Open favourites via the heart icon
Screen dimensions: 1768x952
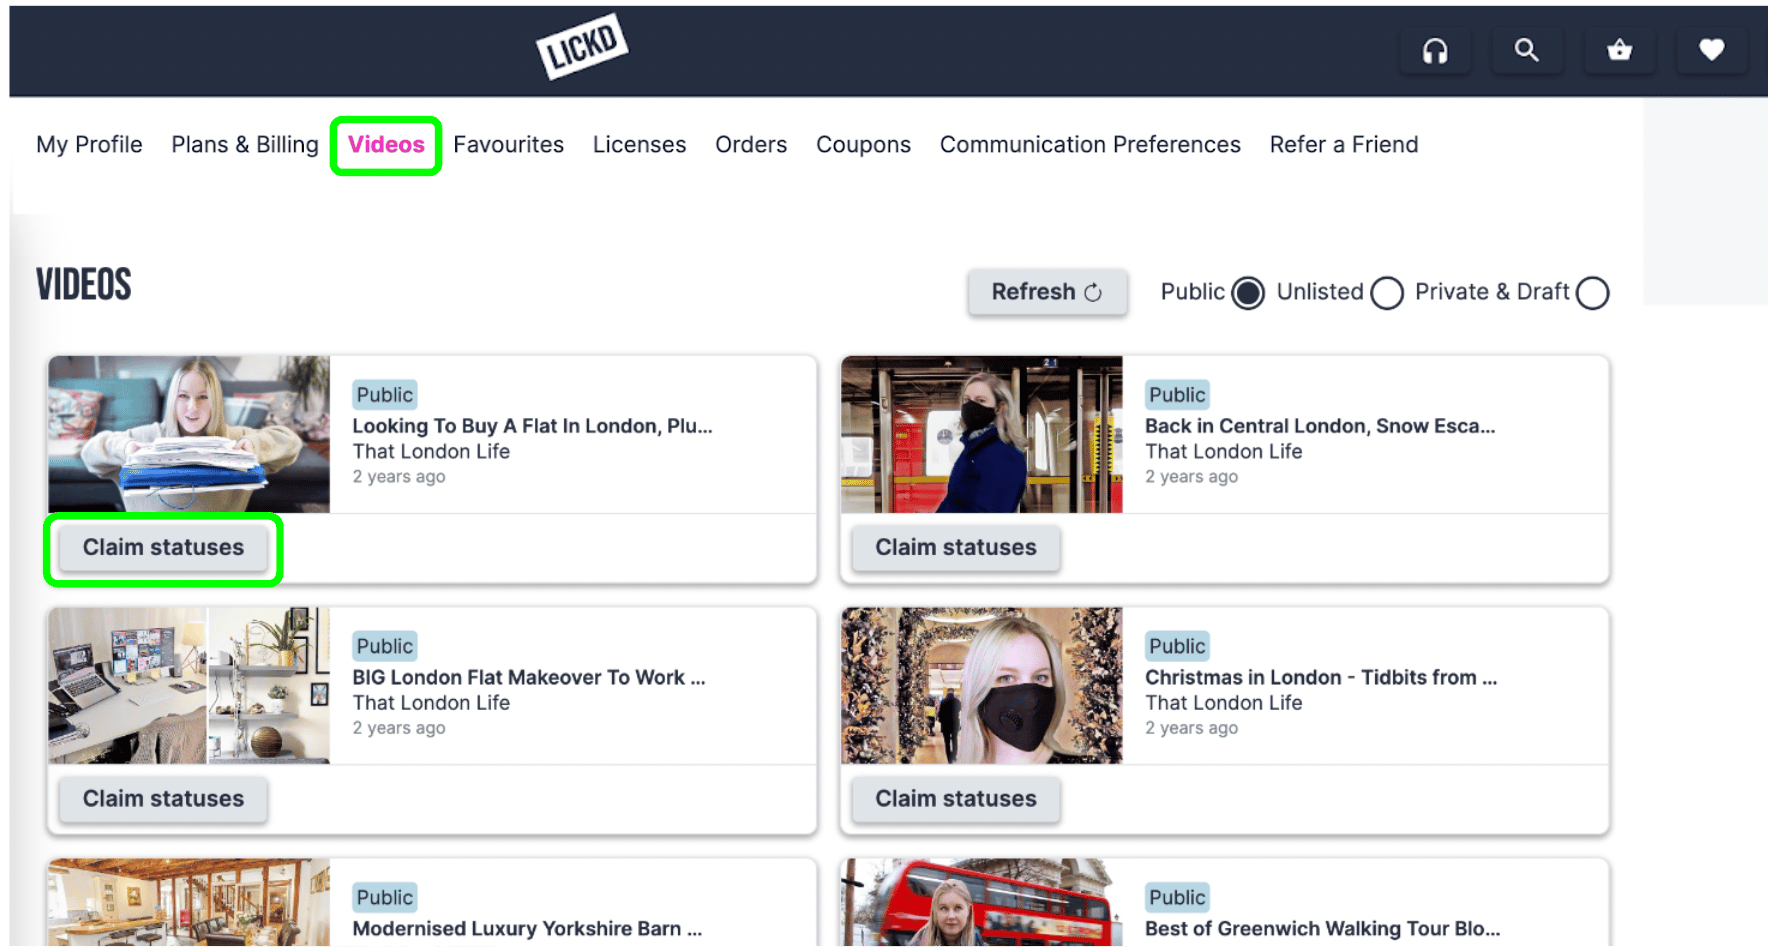[x=1711, y=50]
